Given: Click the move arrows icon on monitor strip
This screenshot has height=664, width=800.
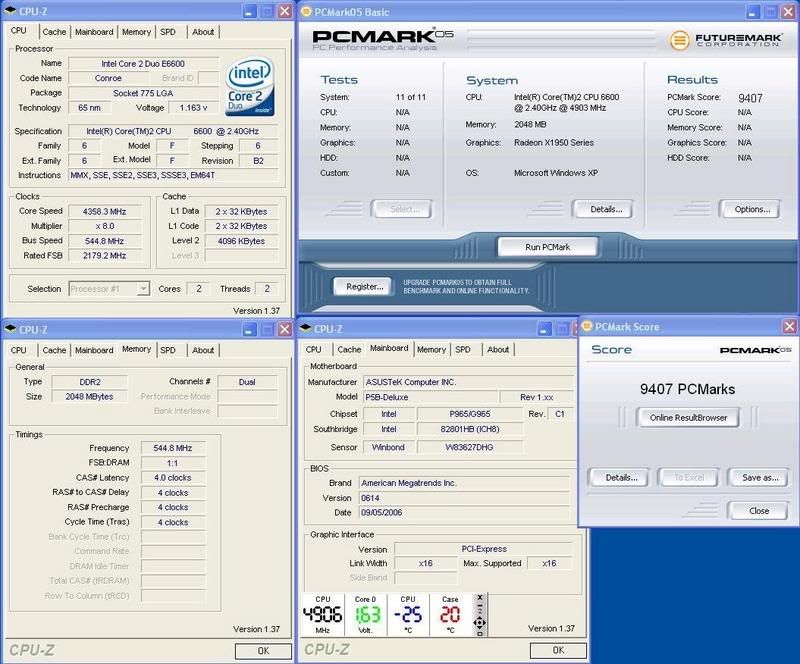Looking at the screenshot, I should pyautogui.click(x=480, y=622).
